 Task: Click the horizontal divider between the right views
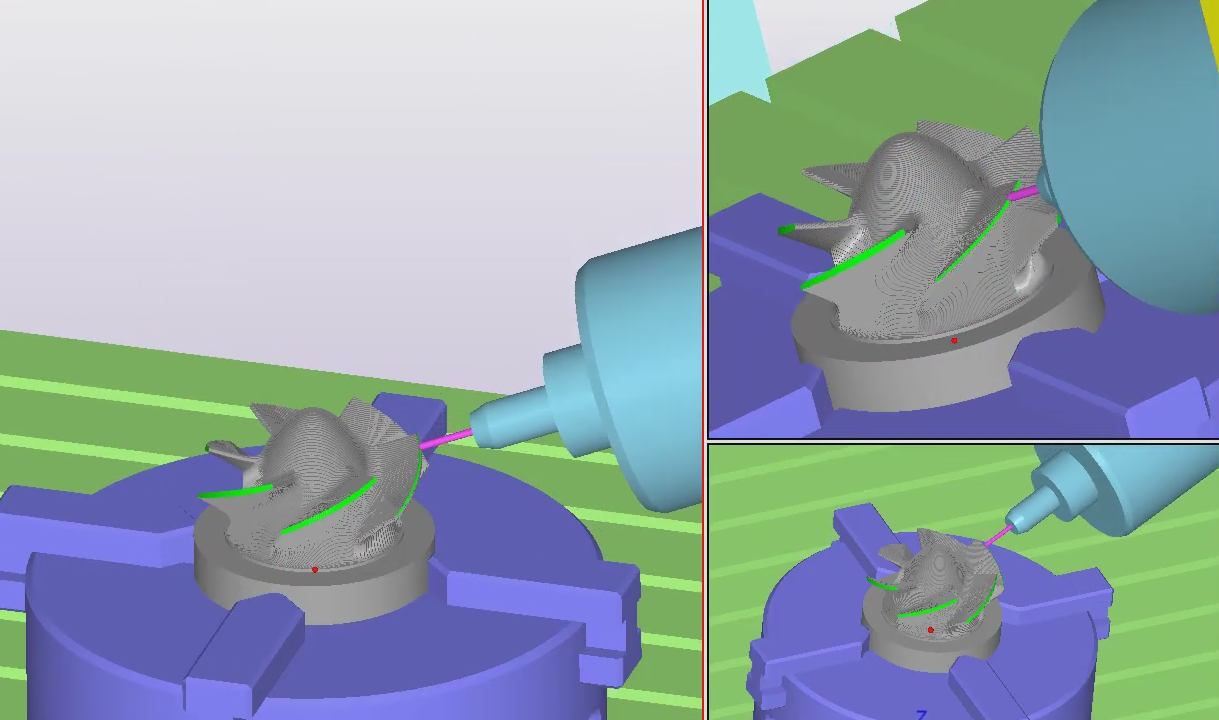tap(960, 441)
